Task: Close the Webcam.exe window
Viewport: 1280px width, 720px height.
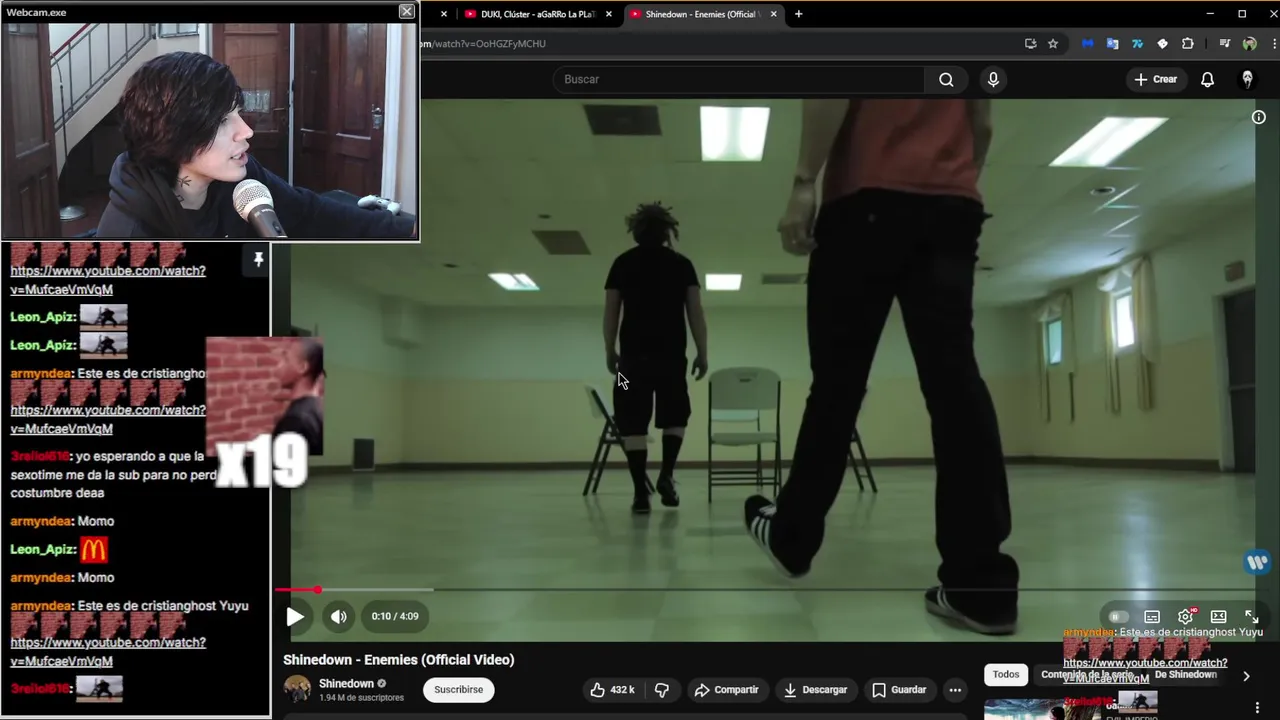Action: [406, 11]
